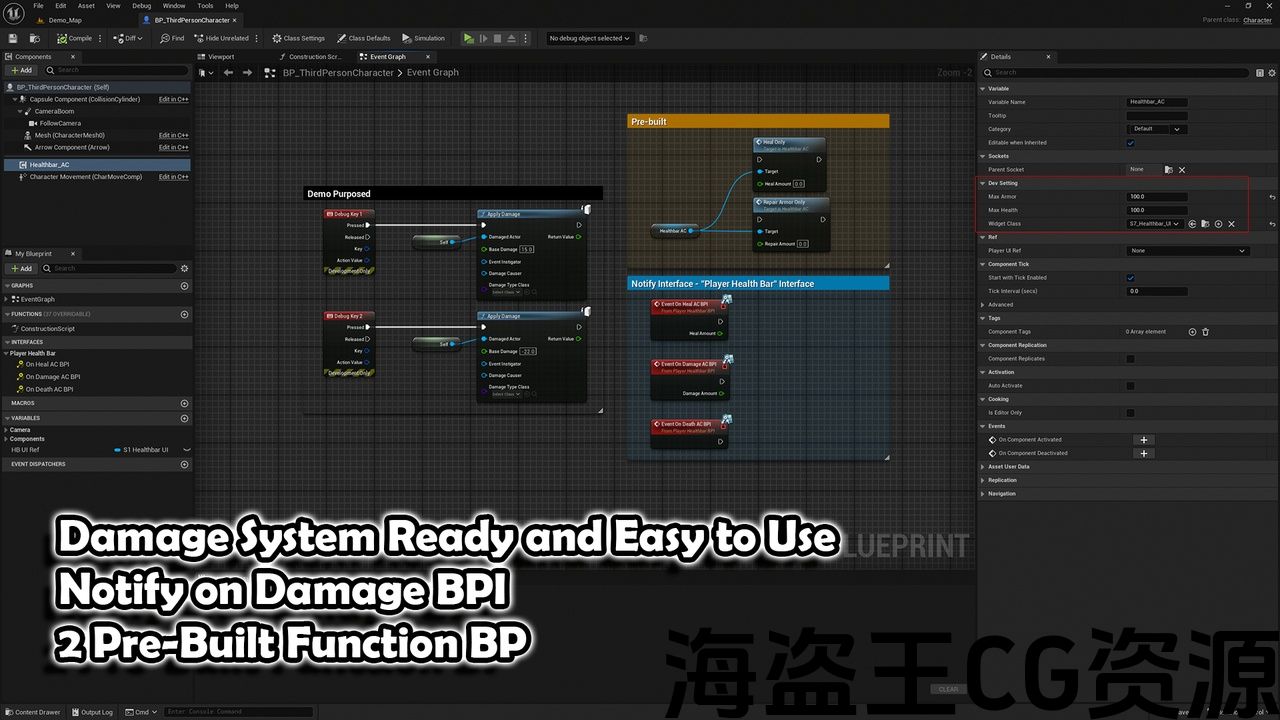Click the Compile blueprint icon
This screenshot has width=1280, height=720.
[62, 38]
